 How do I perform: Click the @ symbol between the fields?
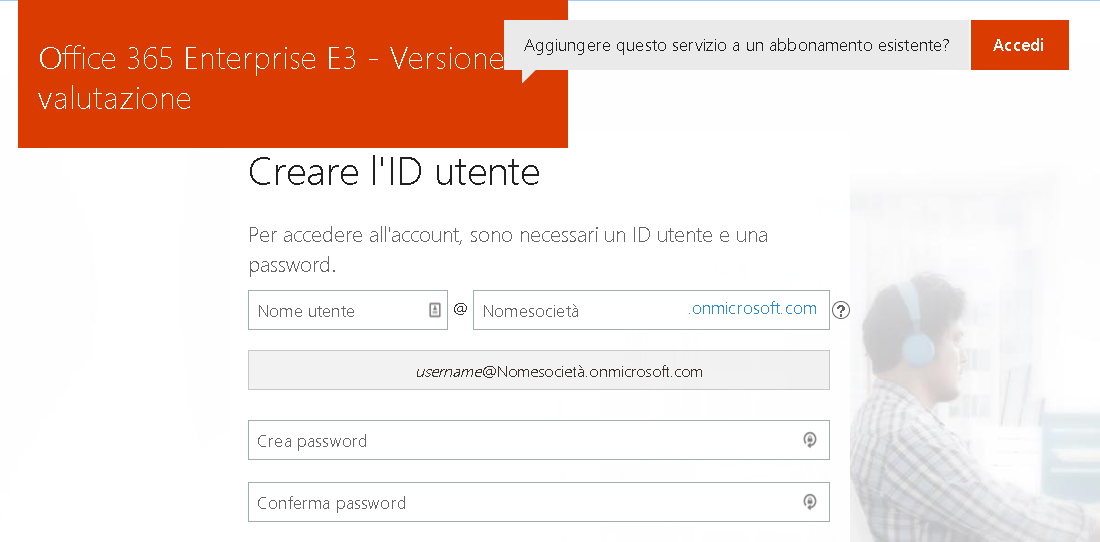pyautogui.click(x=460, y=309)
